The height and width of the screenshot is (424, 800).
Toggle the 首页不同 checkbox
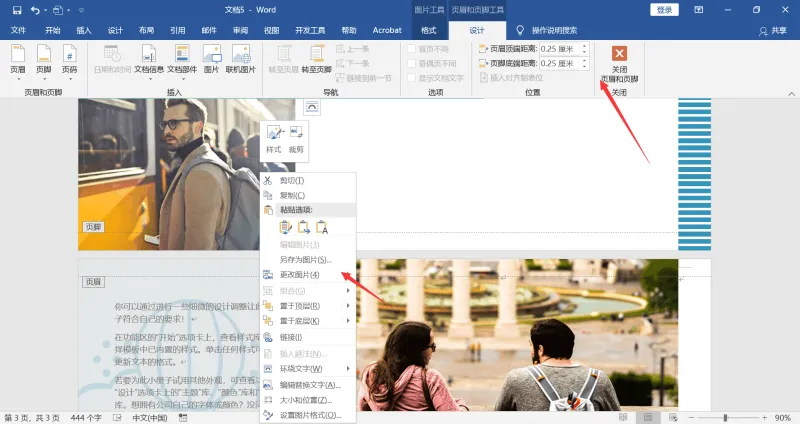click(412, 49)
